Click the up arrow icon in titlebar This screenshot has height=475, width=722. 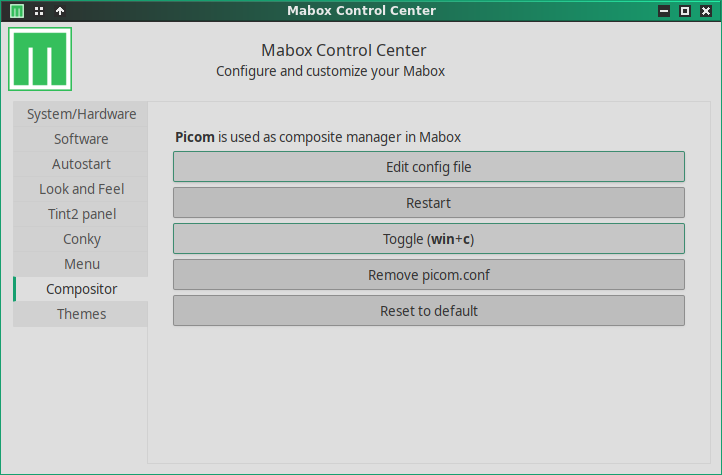pyautogui.click(x=60, y=11)
